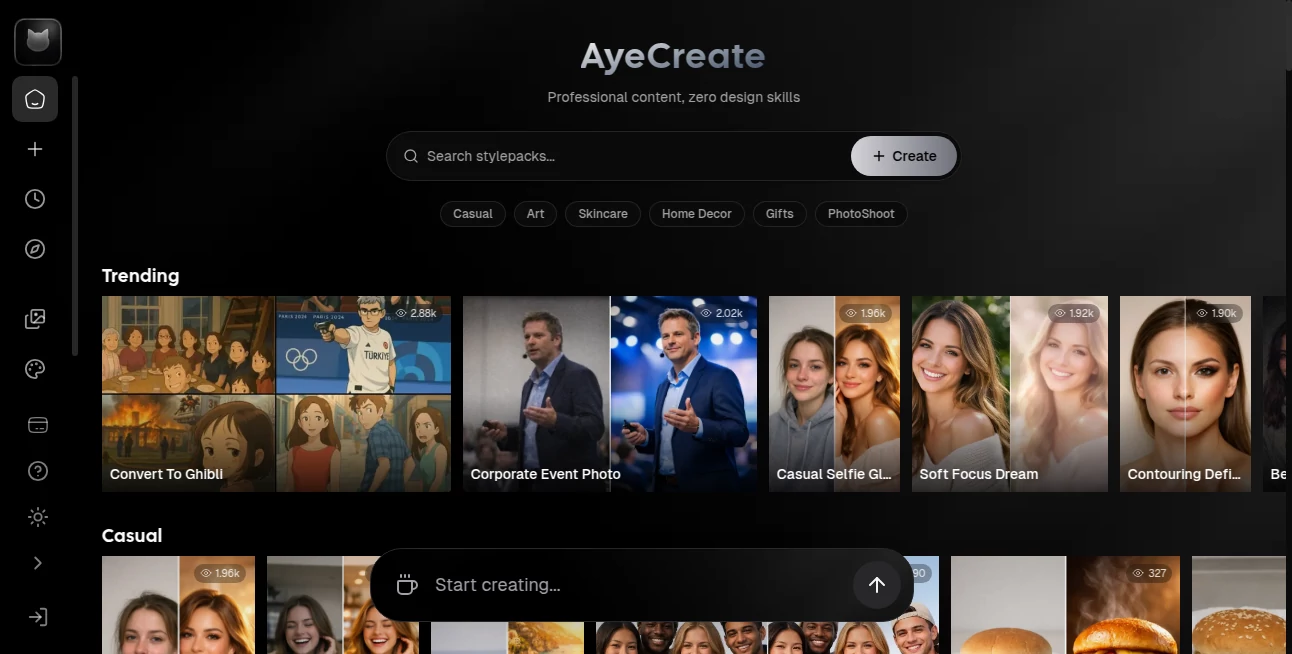Viewport: 1292px width, 654px height.
Task: Open the Soft Focus Dream stylepack
Action: coord(1009,393)
